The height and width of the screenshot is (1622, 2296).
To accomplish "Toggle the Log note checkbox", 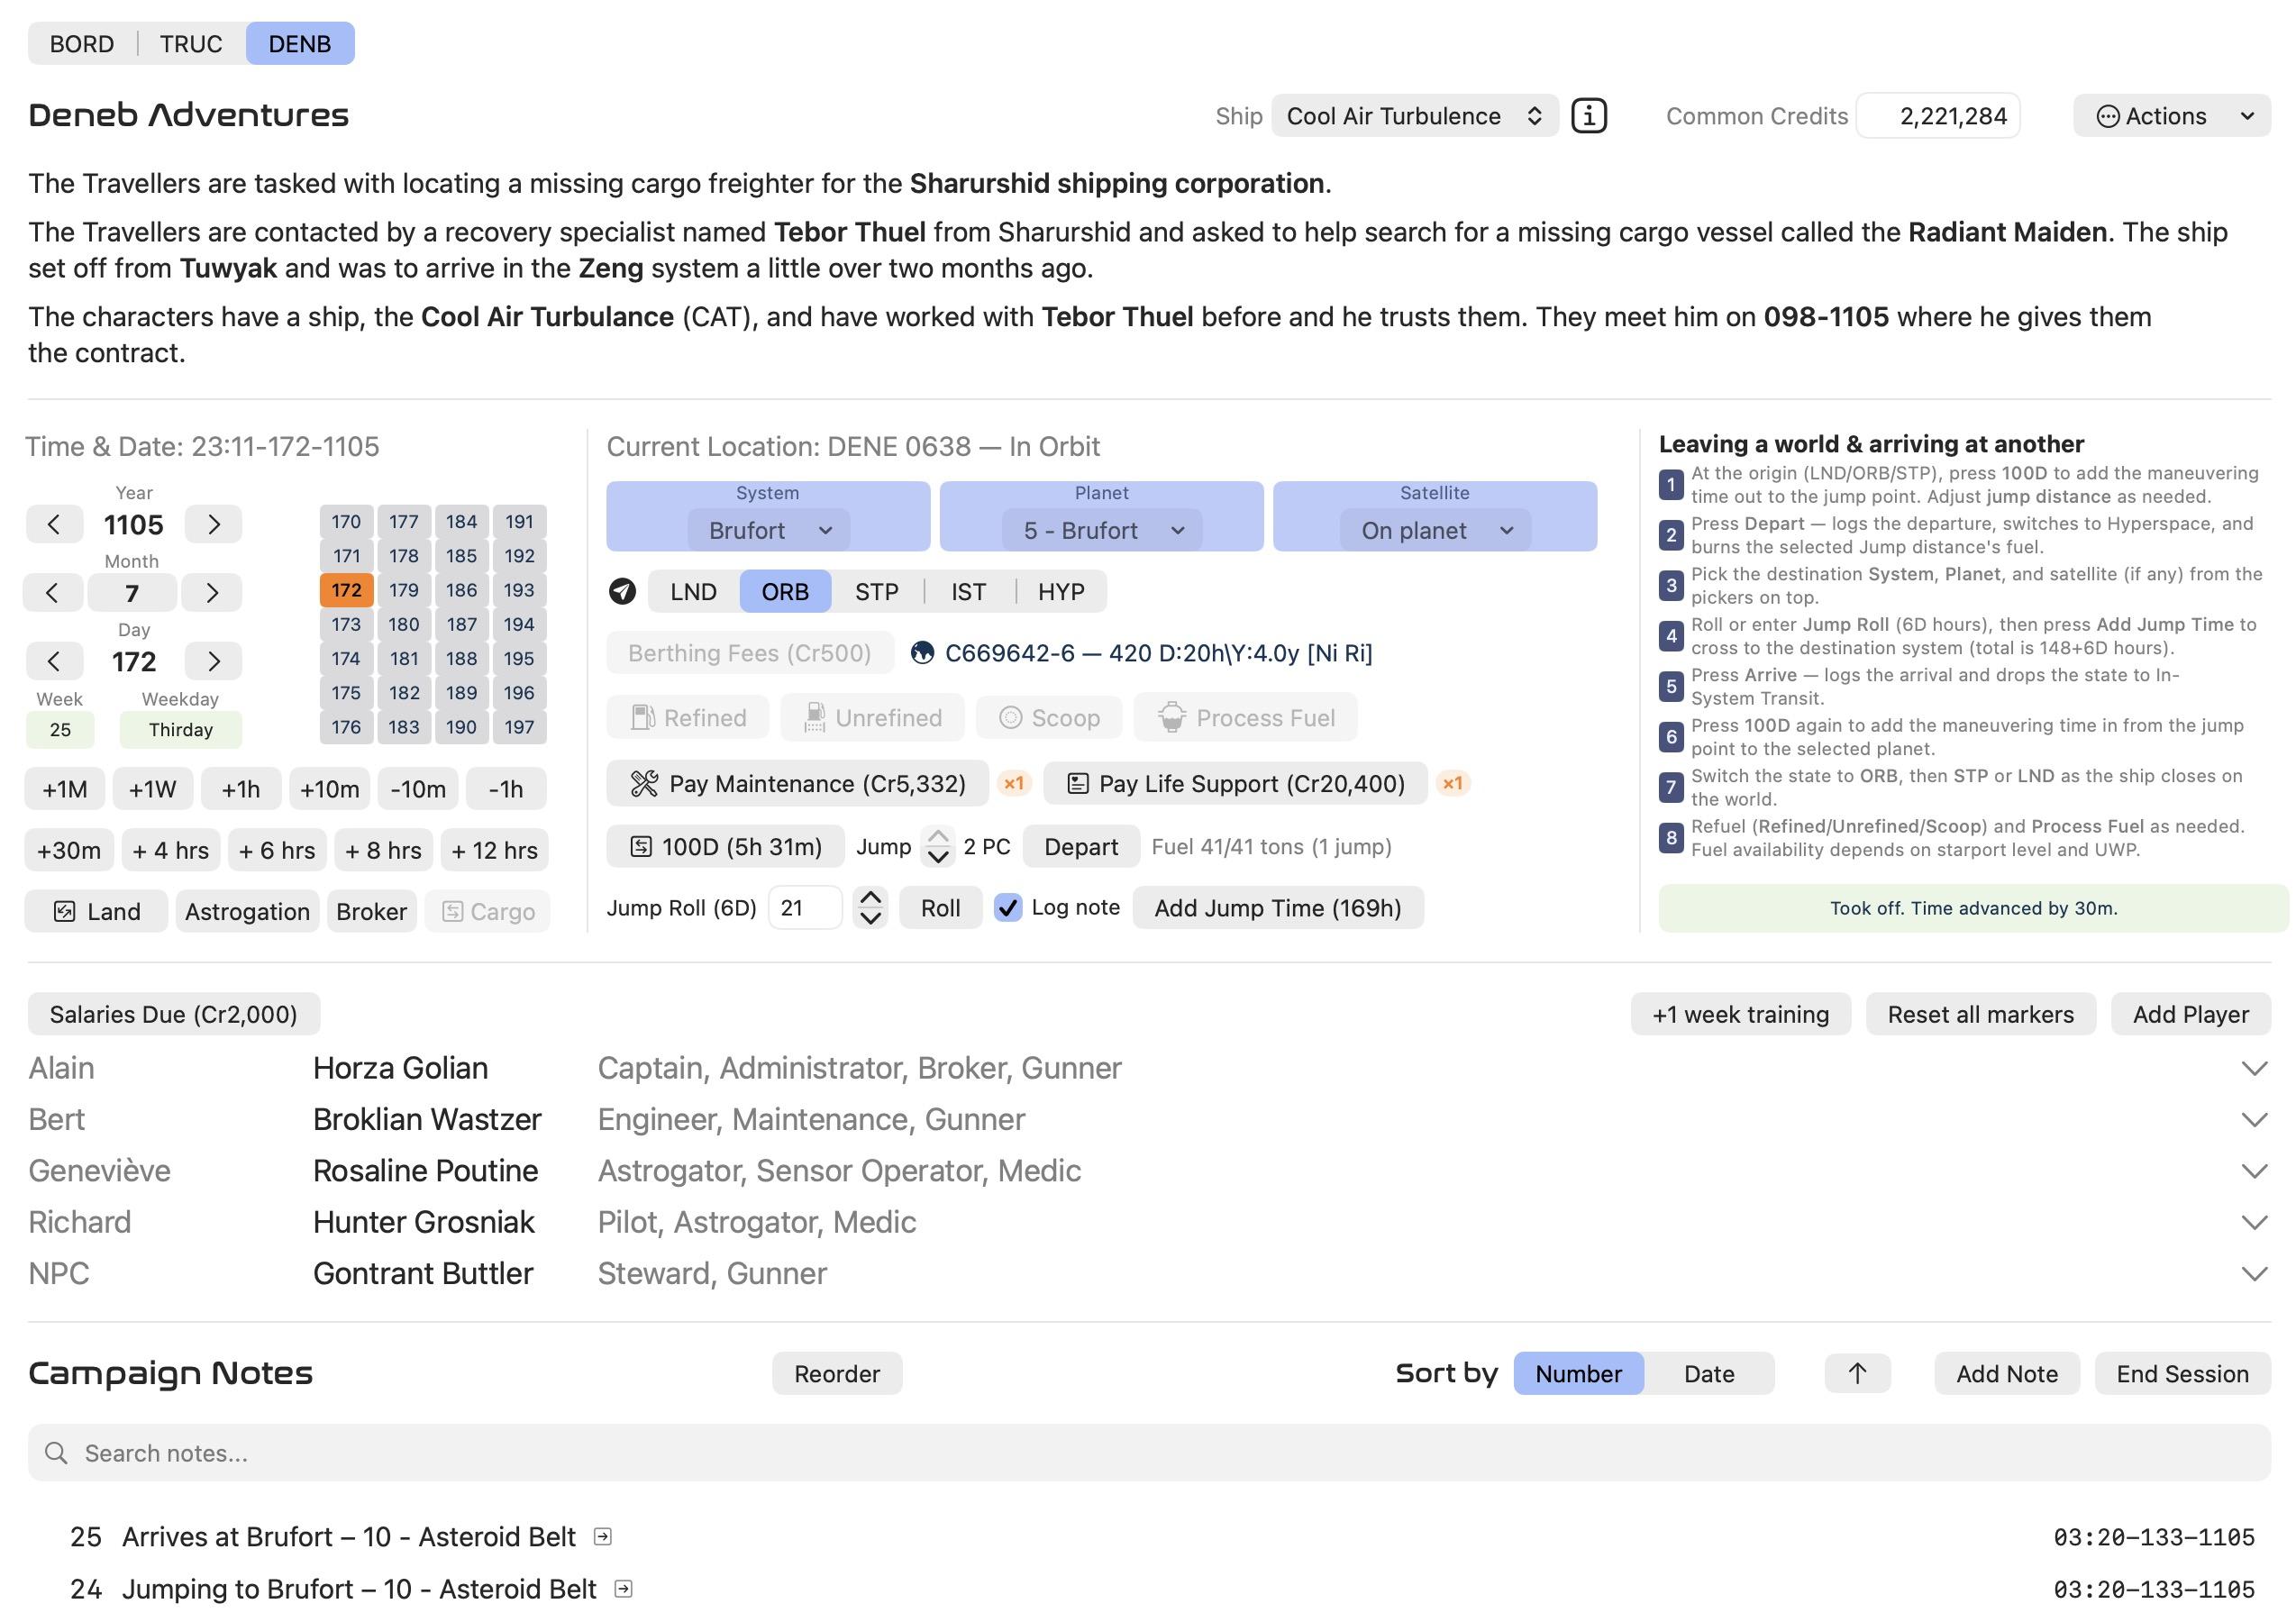I will tap(1008, 908).
